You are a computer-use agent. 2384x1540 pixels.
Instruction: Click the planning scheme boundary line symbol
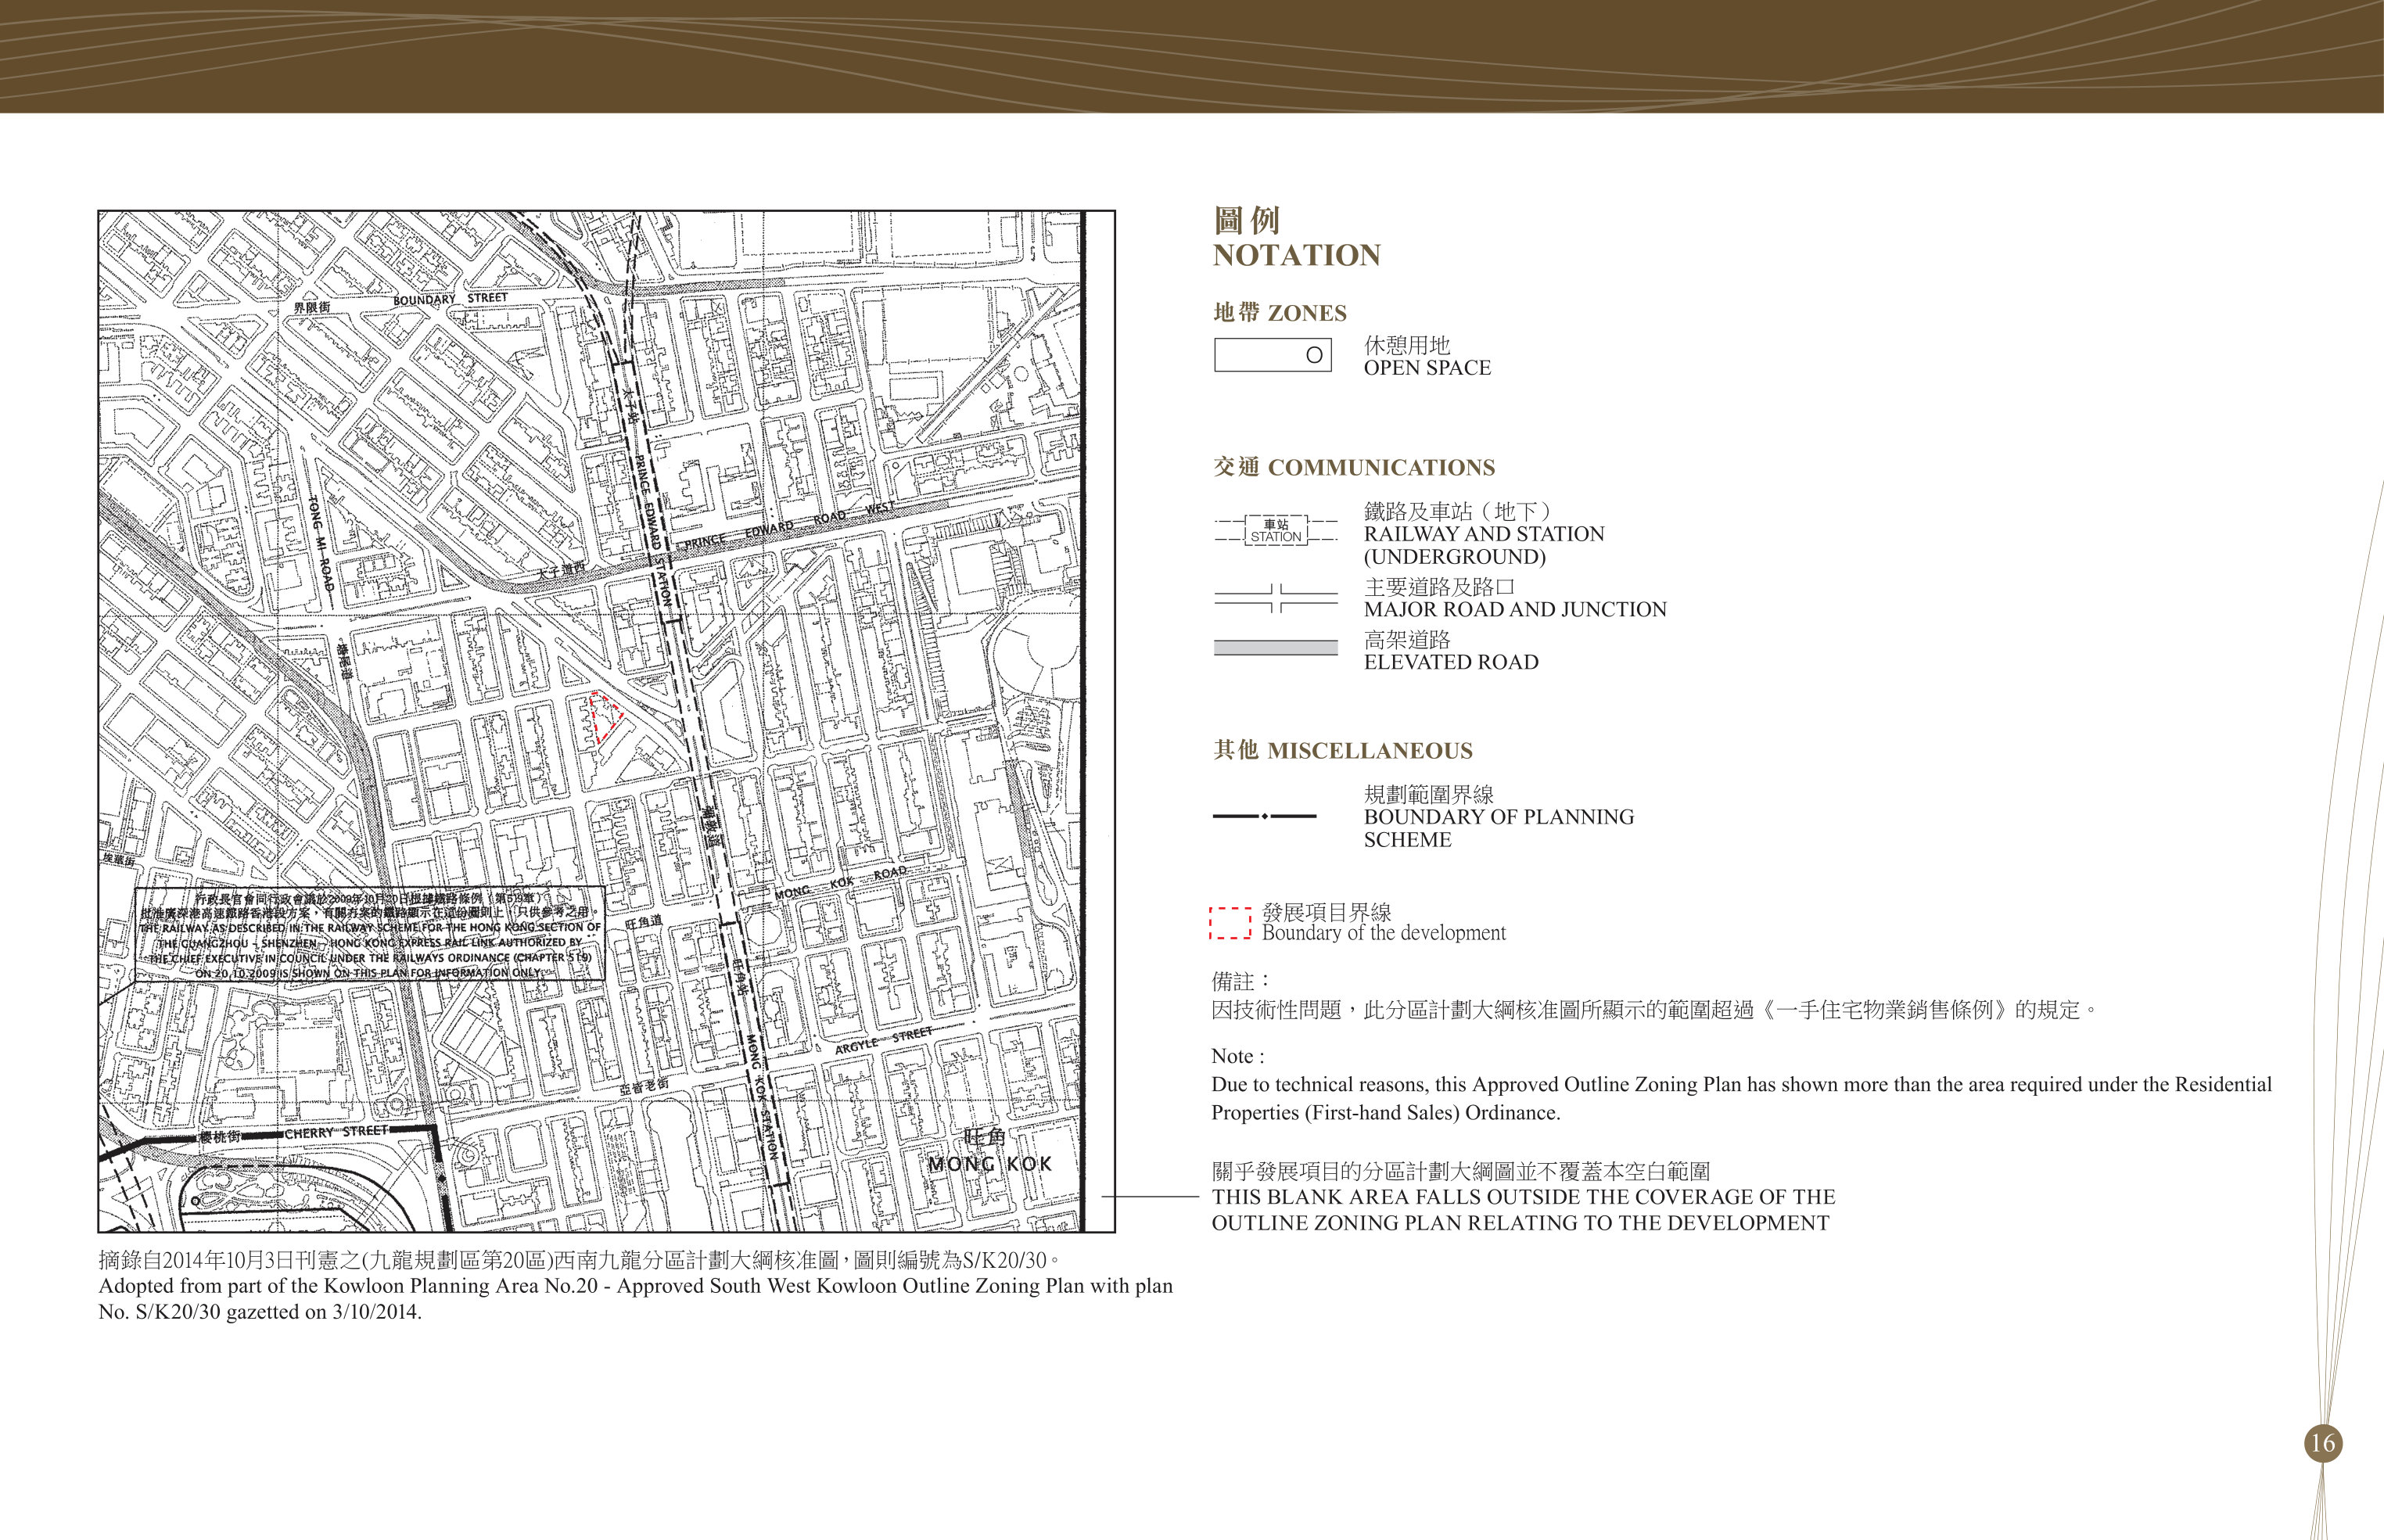coord(1265,817)
